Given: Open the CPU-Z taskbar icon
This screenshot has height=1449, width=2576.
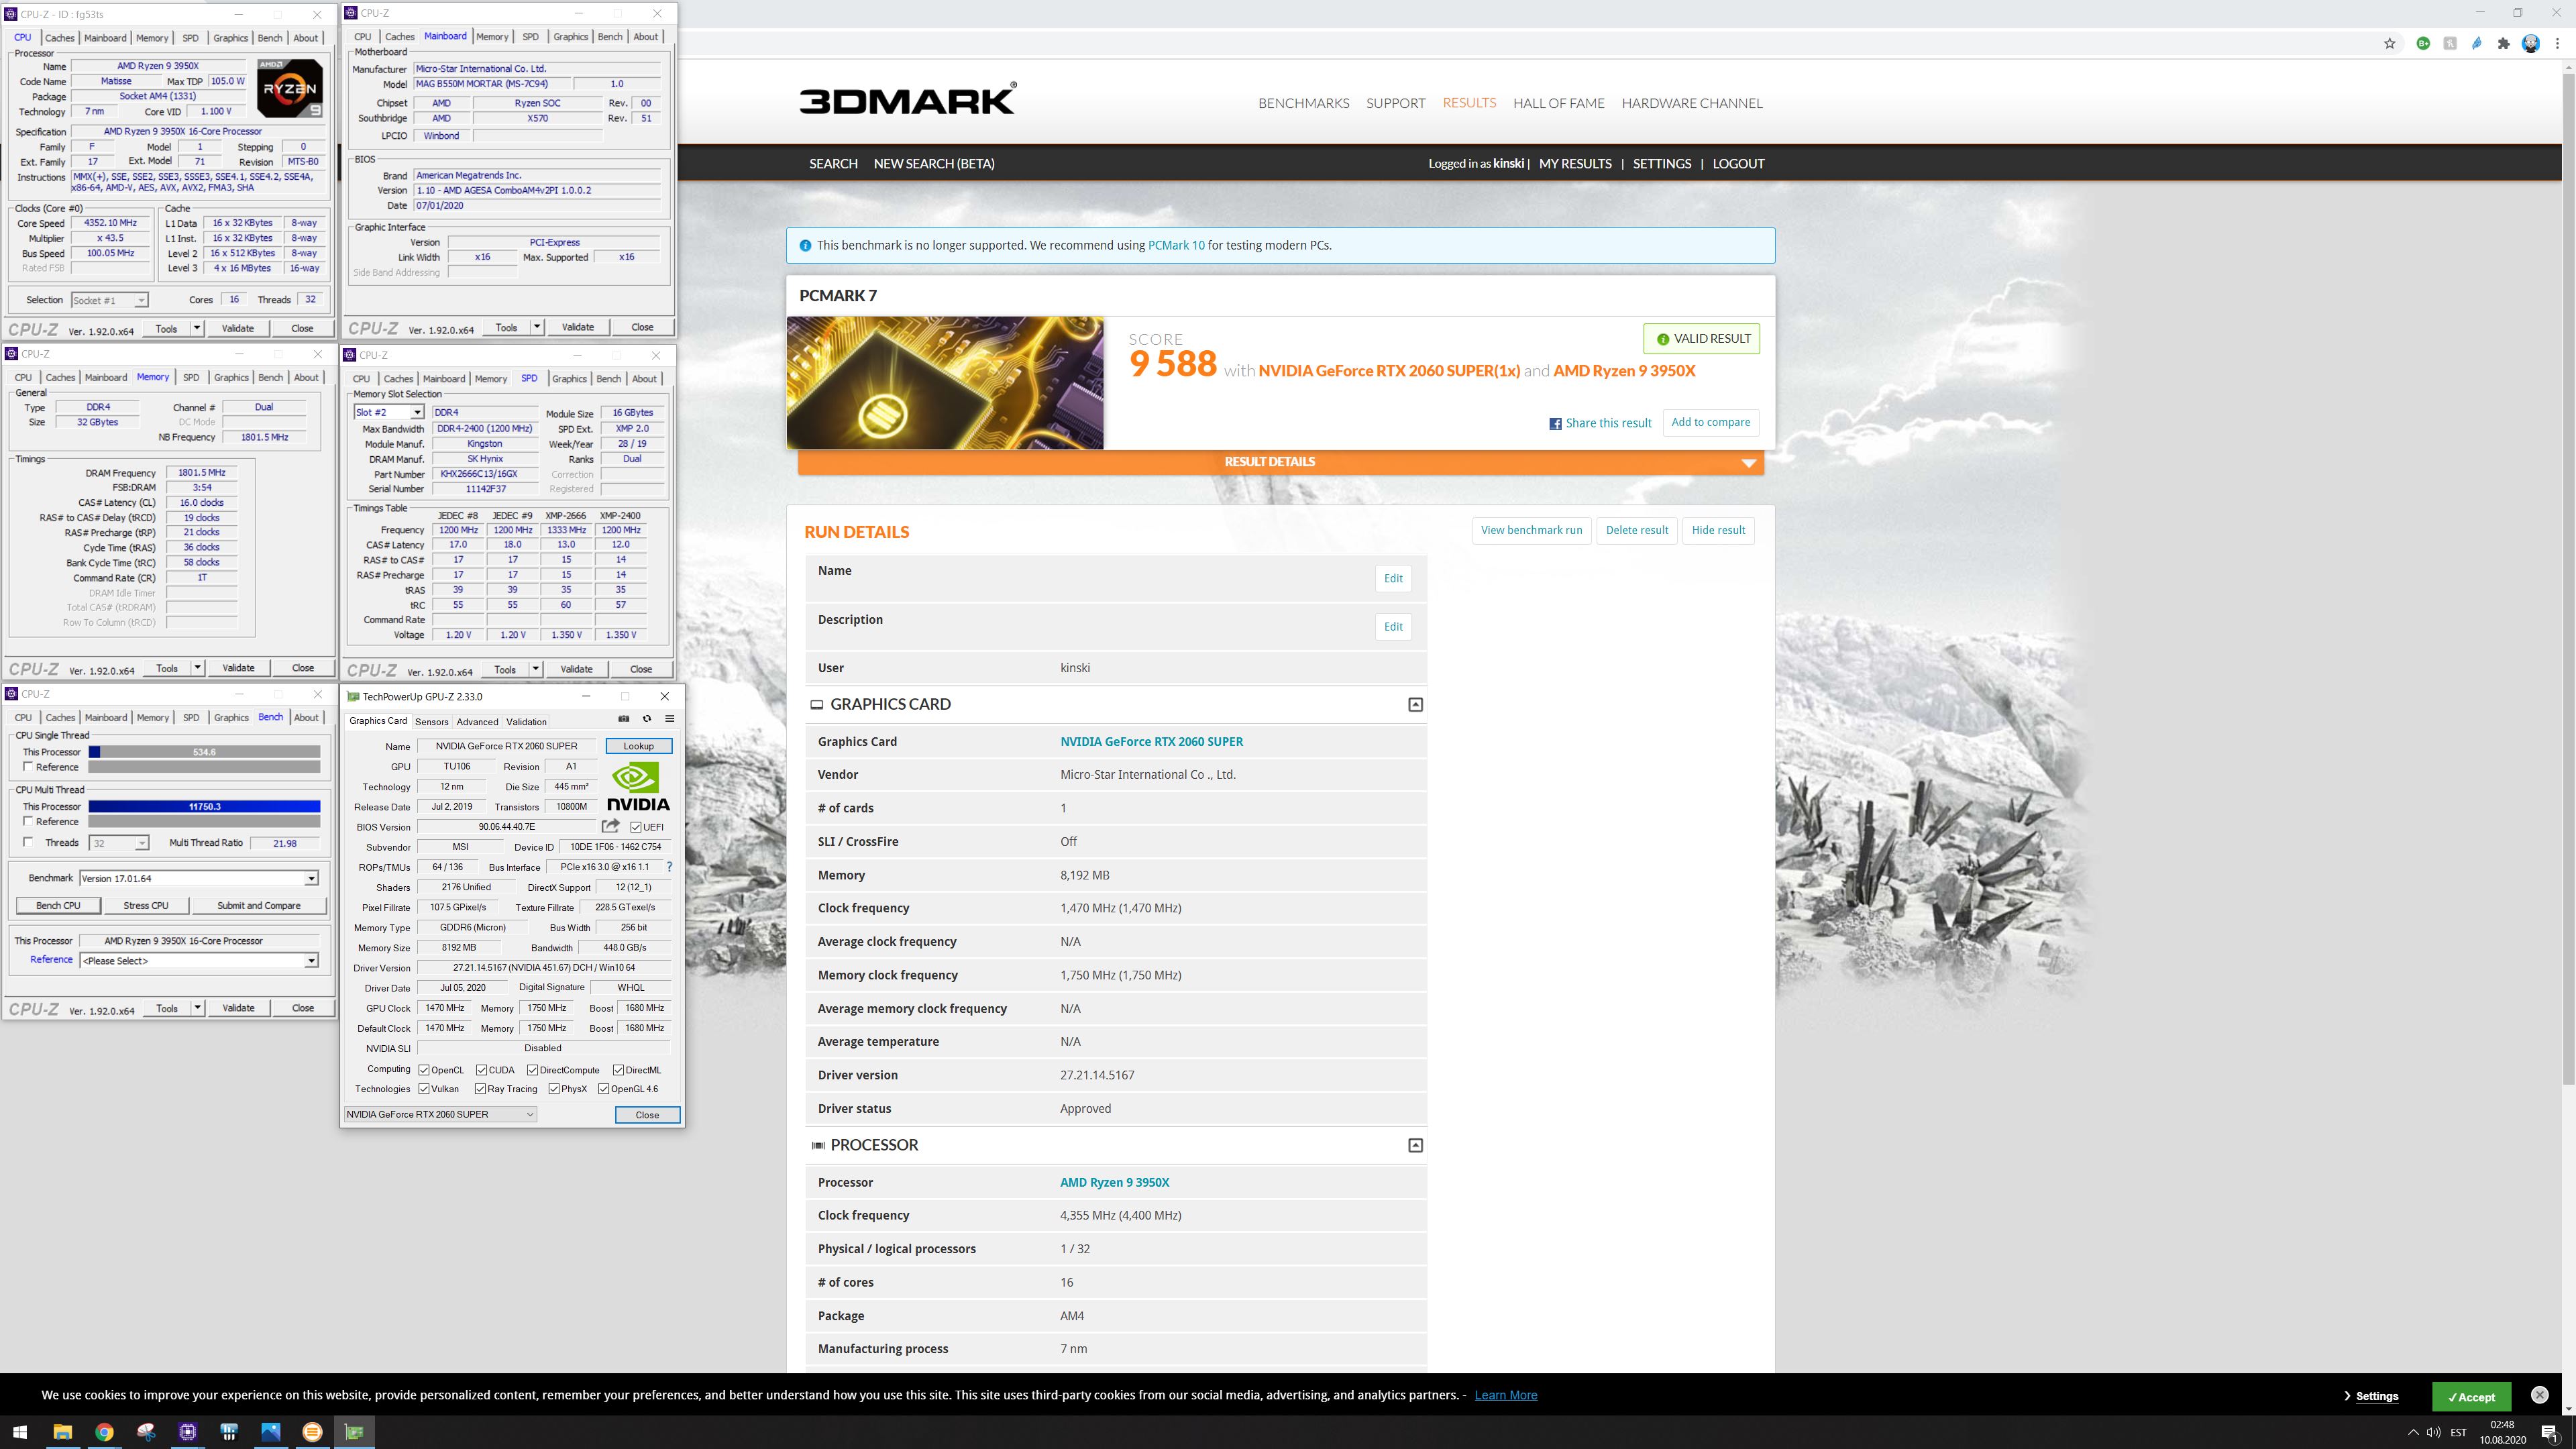Looking at the screenshot, I should tap(188, 1432).
